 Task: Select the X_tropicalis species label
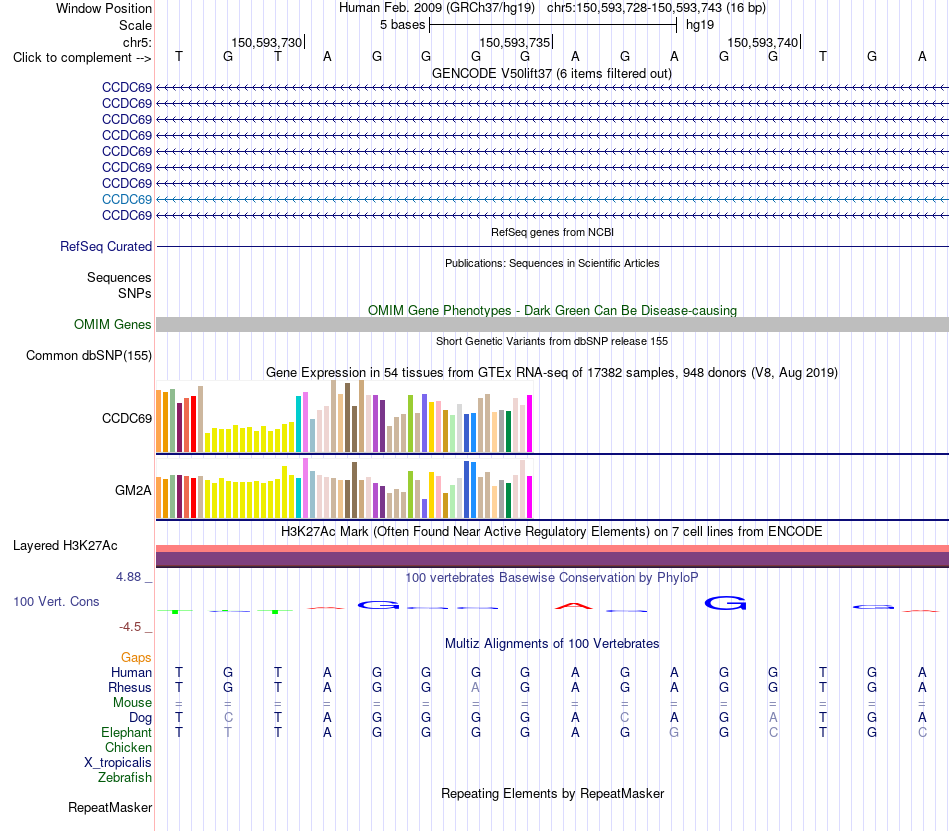[118, 763]
